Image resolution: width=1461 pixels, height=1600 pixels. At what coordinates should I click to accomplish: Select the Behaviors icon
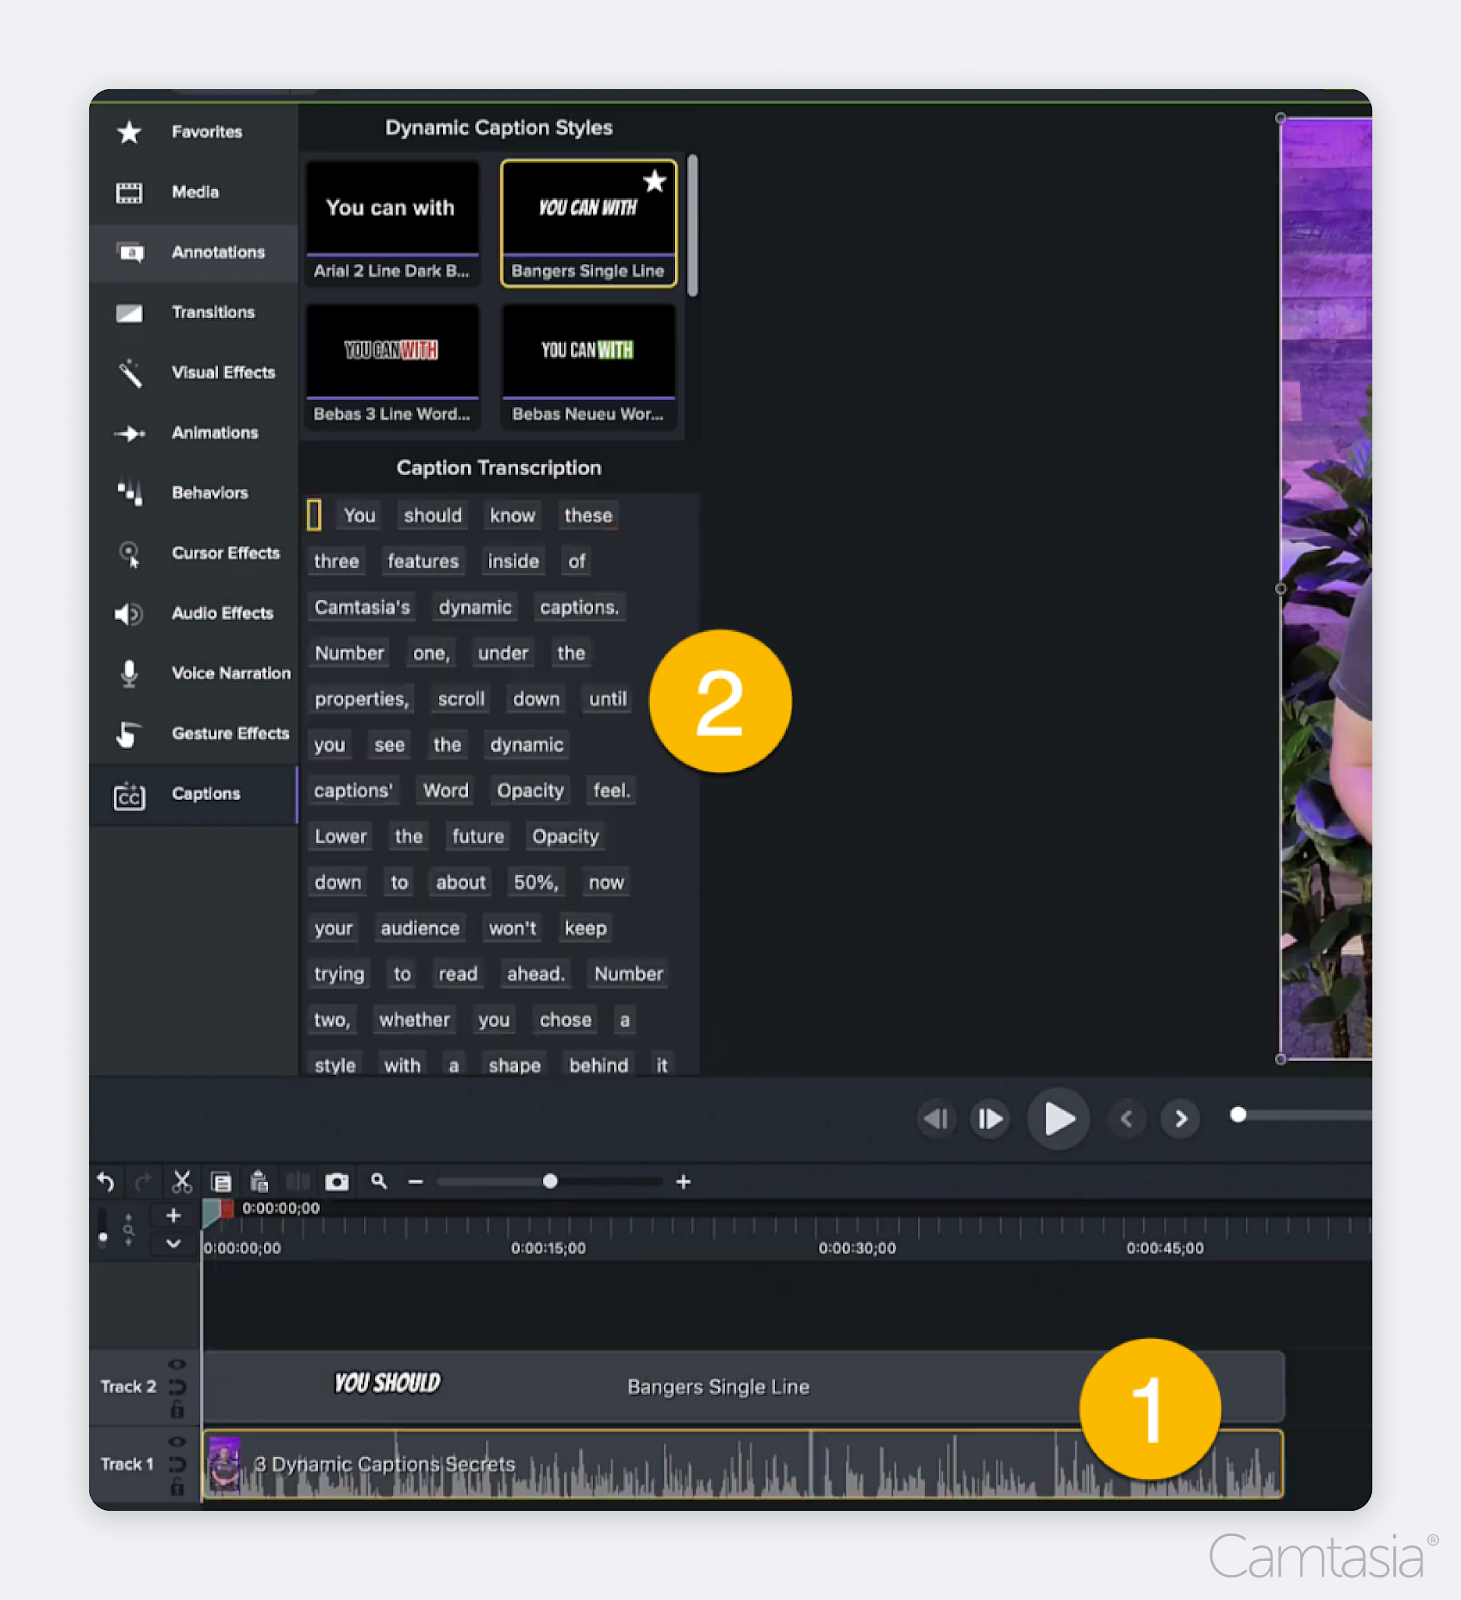point(130,493)
